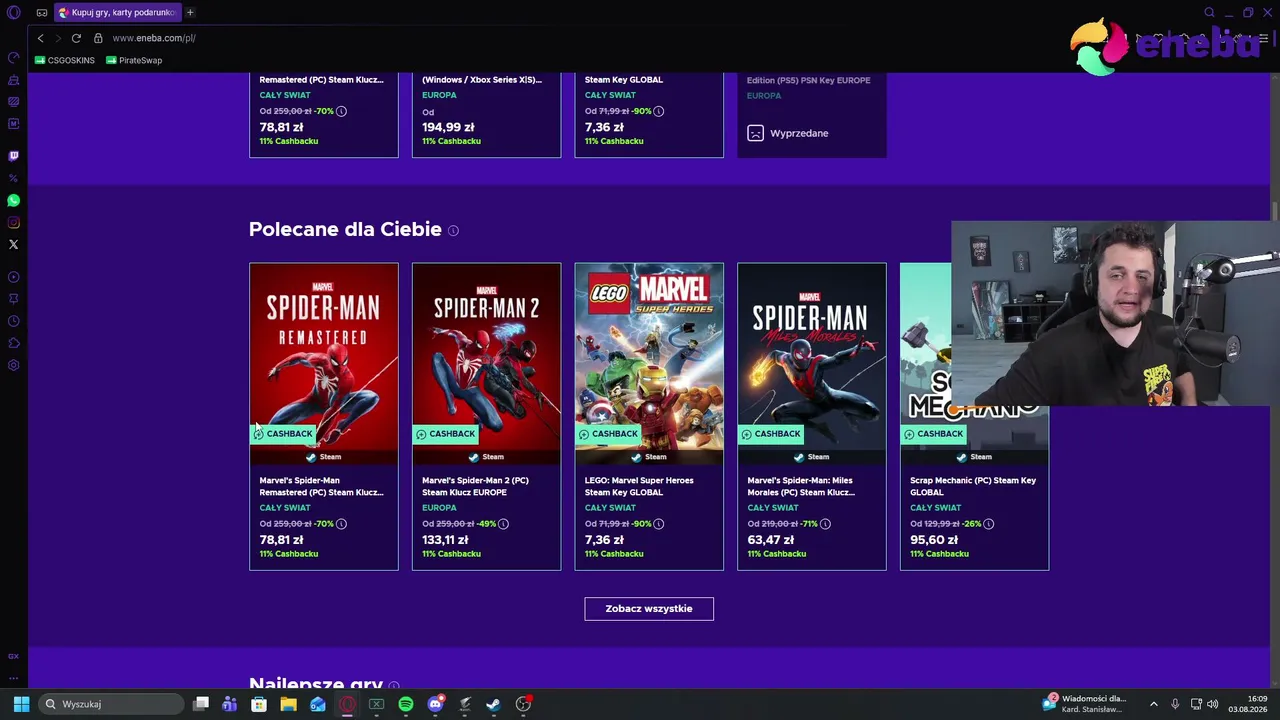Open Task View on the taskbar

[x=201, y=704]
